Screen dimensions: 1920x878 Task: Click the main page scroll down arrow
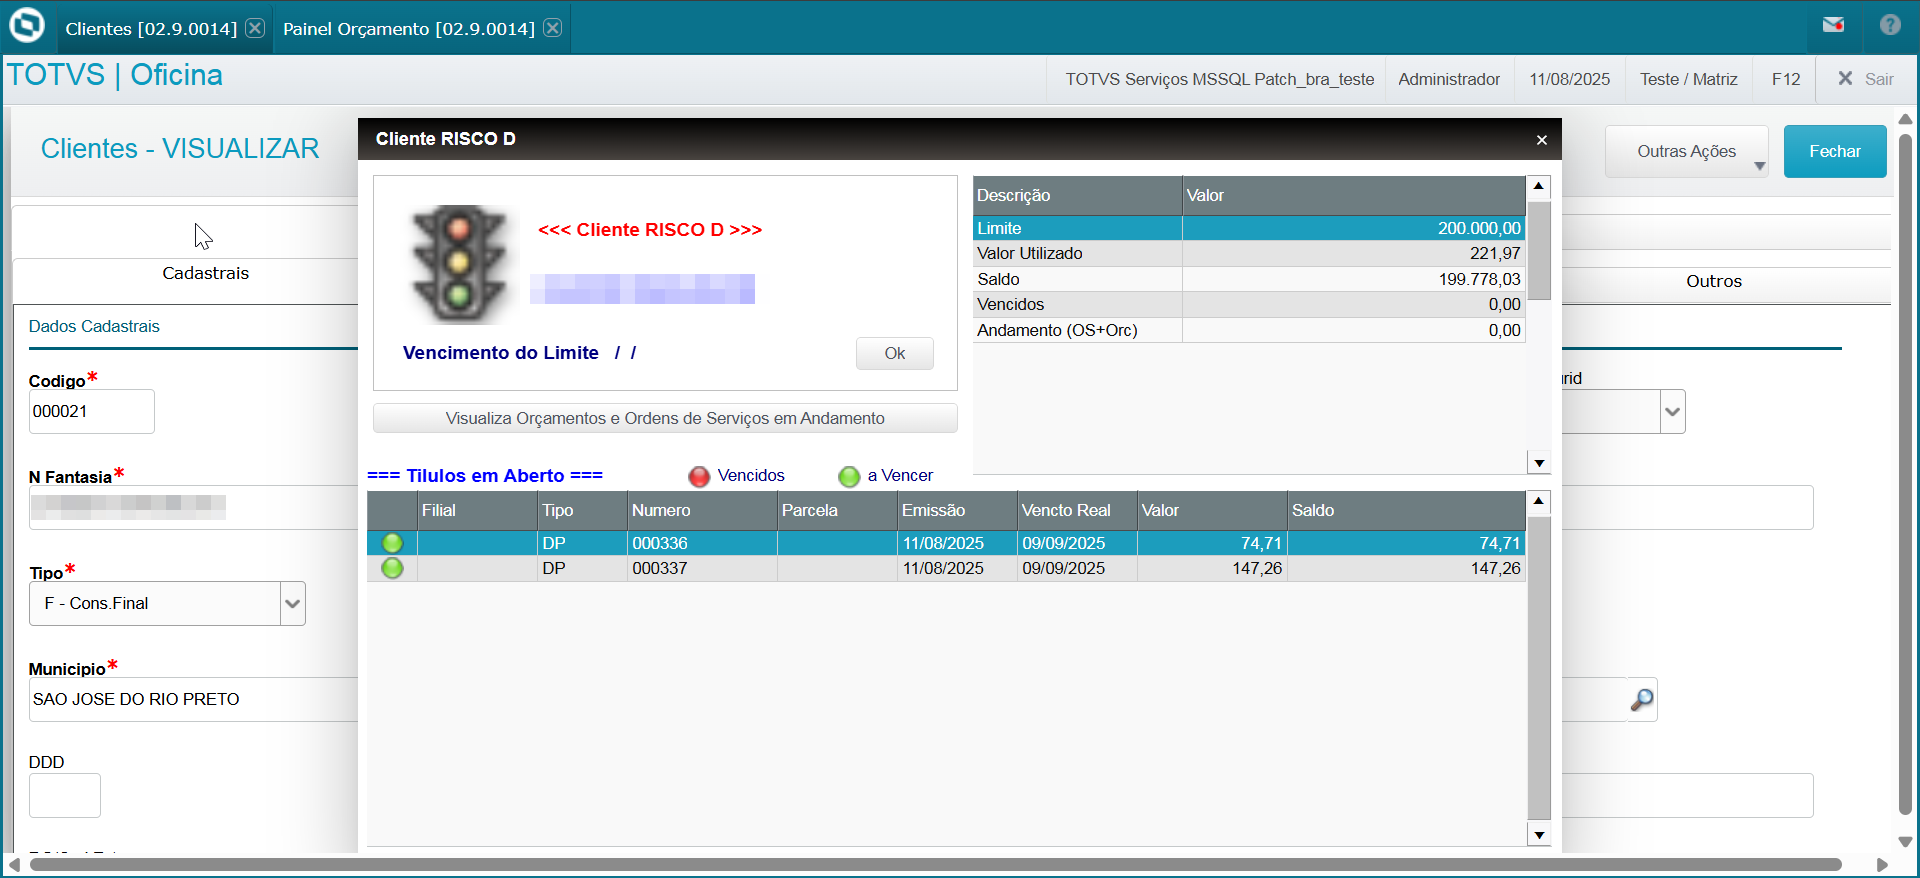[x=1905, y=842]
